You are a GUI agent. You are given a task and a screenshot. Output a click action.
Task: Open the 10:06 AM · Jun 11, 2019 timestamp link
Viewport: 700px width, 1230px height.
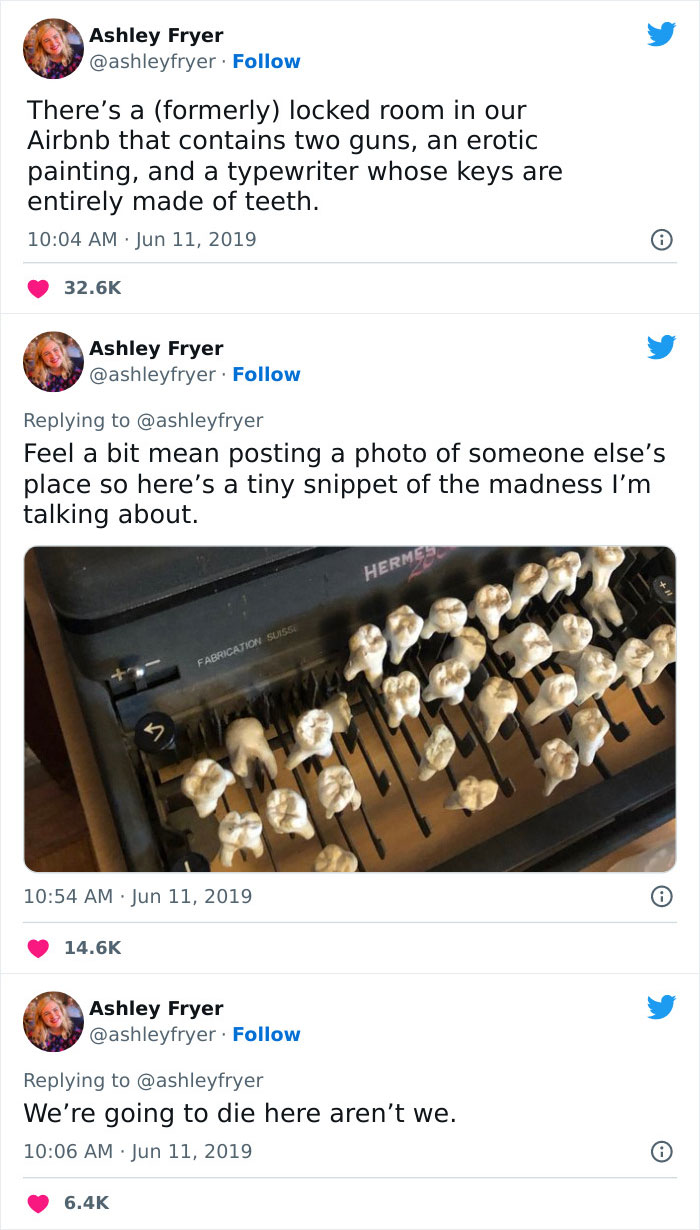[138, 1152]
